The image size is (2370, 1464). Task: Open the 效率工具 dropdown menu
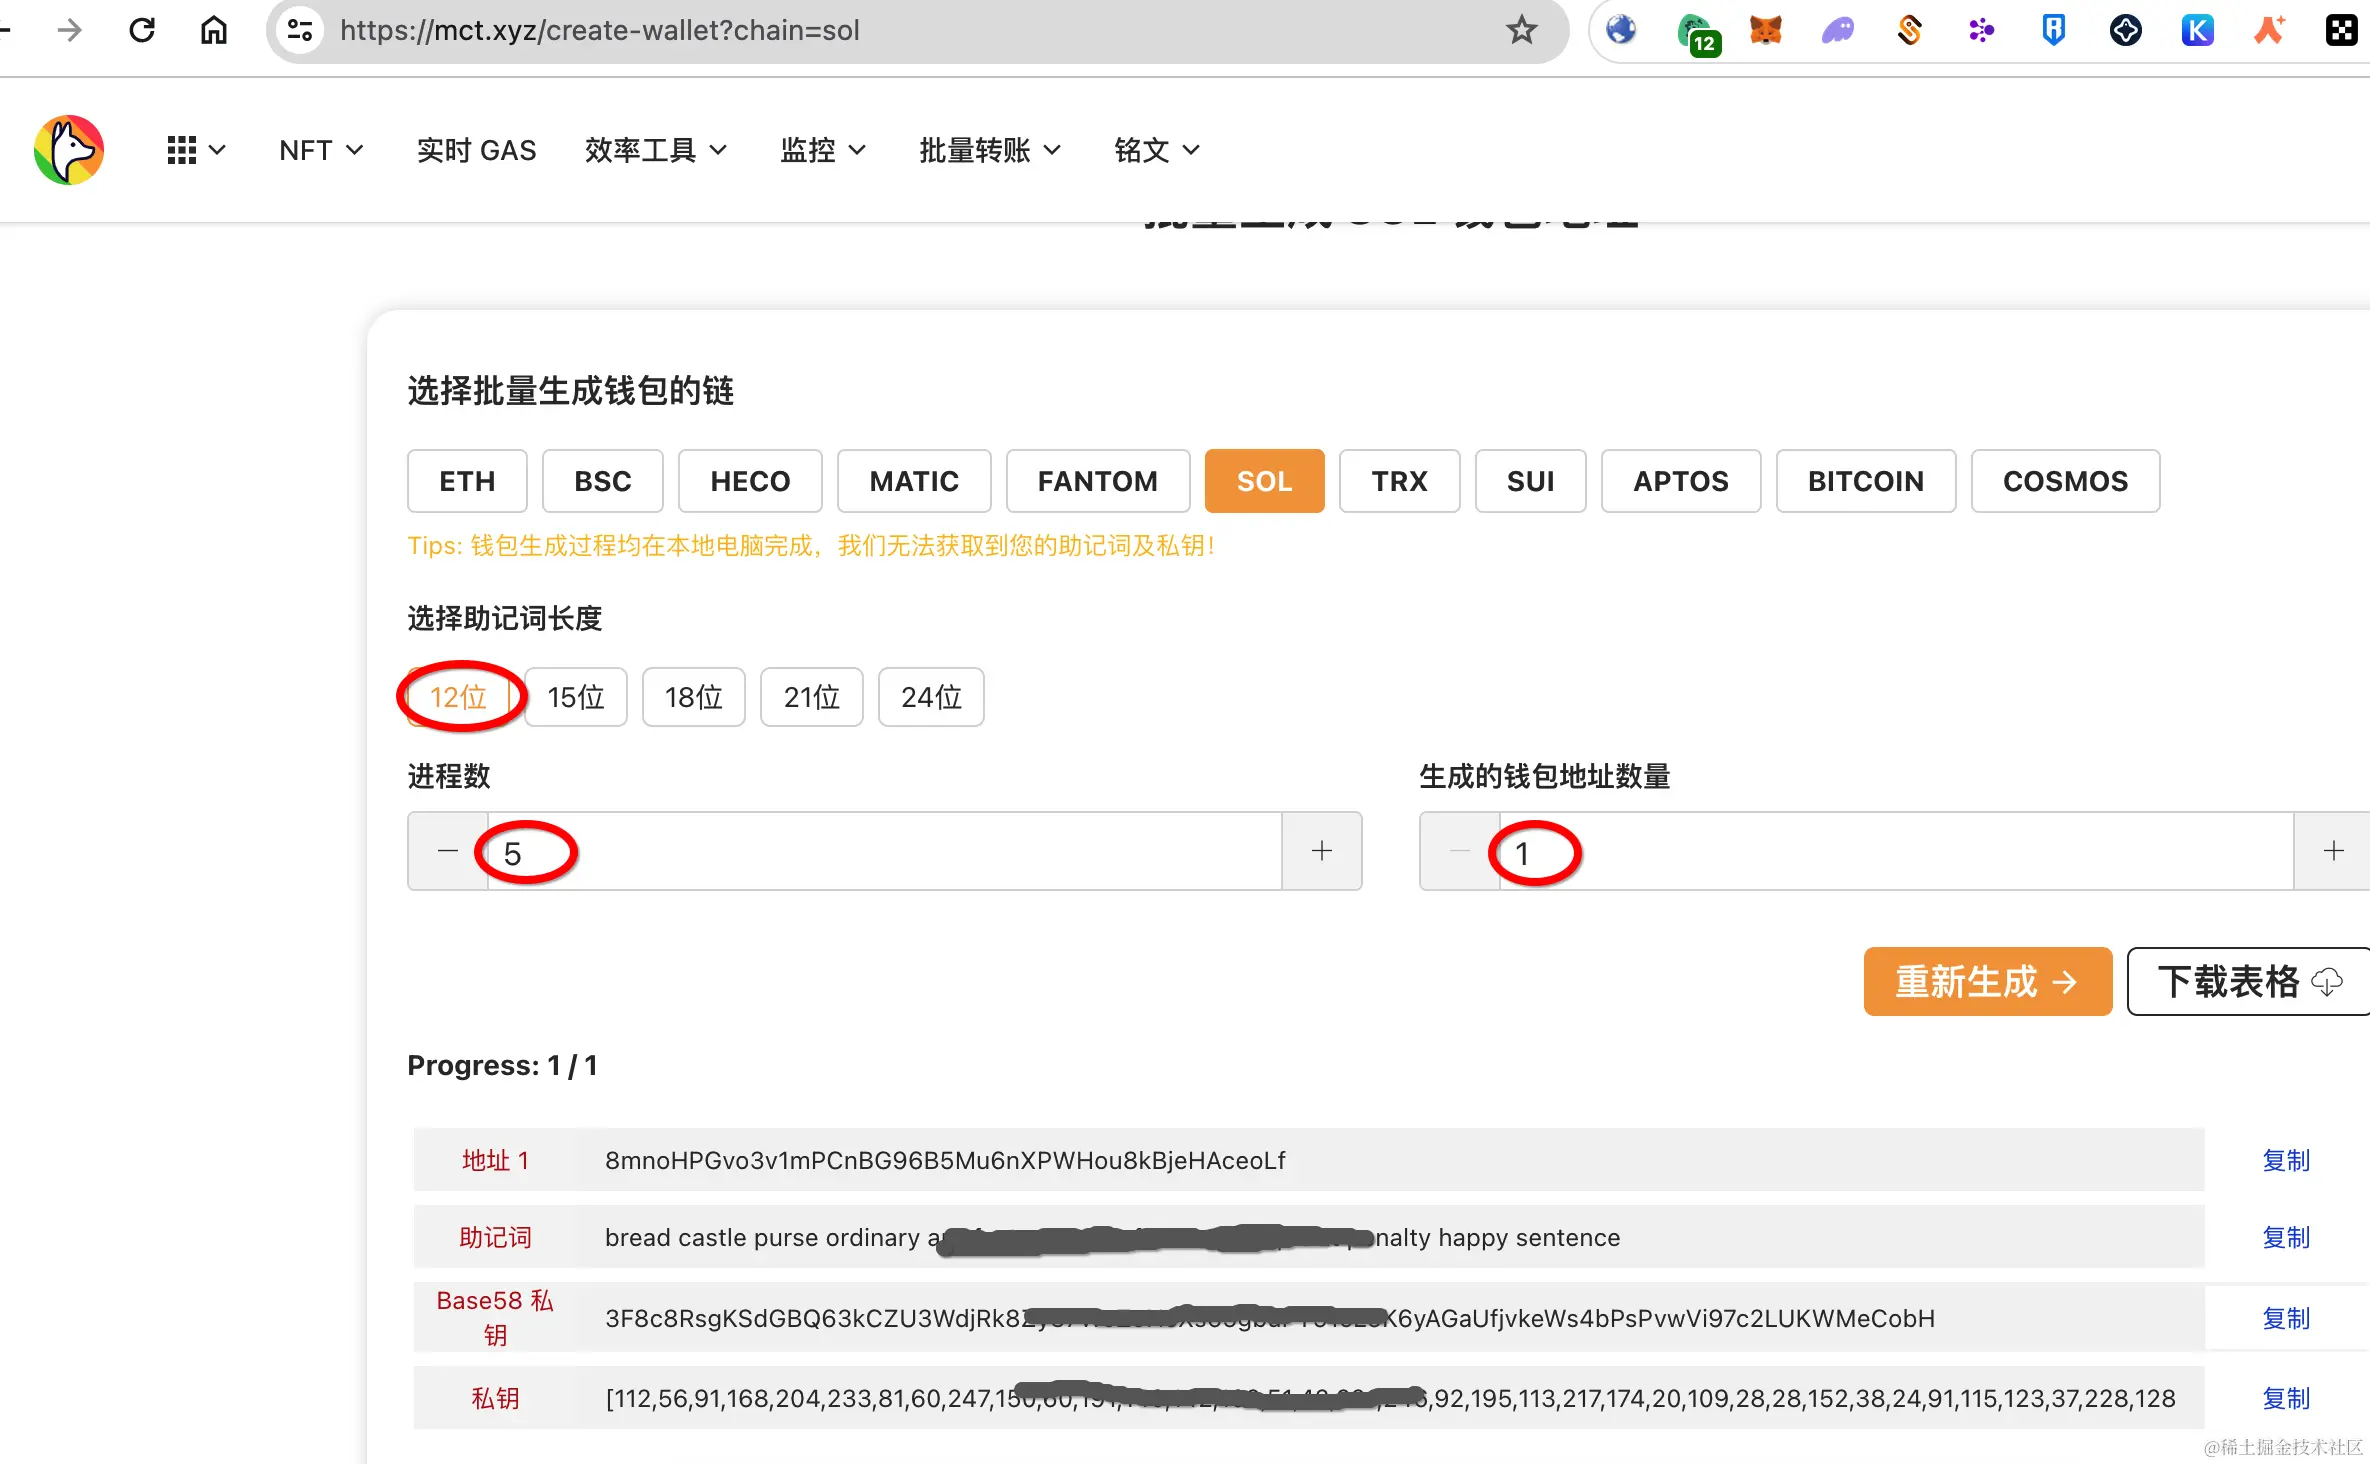[x=655, y=150]
